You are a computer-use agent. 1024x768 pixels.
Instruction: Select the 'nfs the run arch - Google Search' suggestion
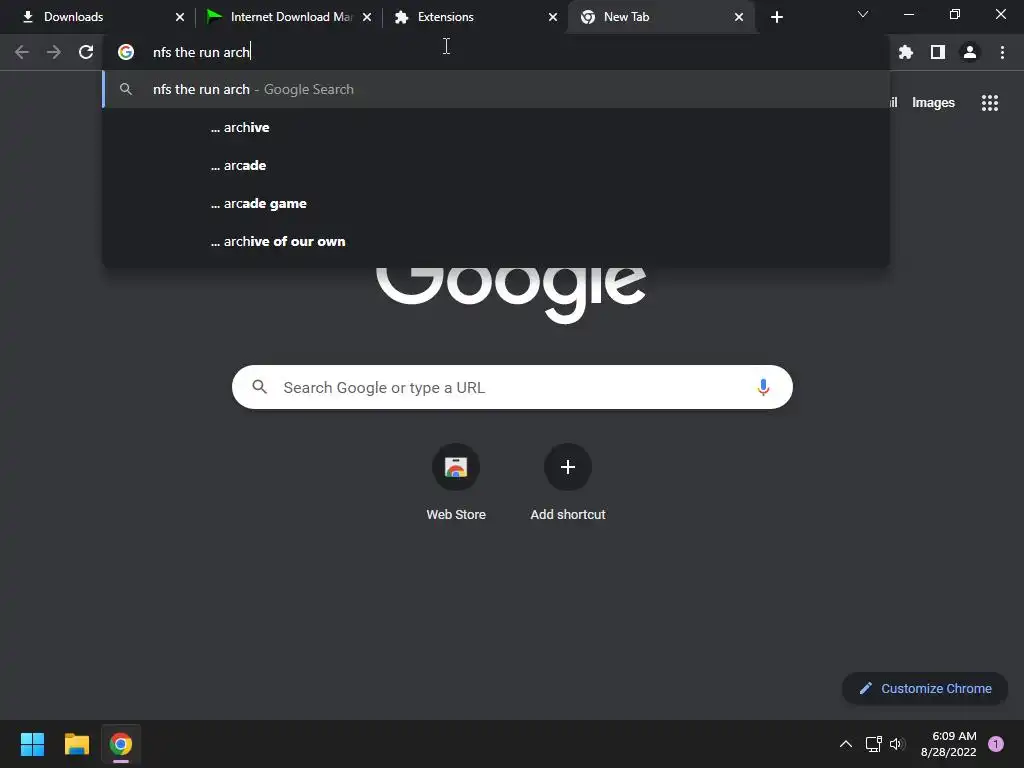point(496,89)
